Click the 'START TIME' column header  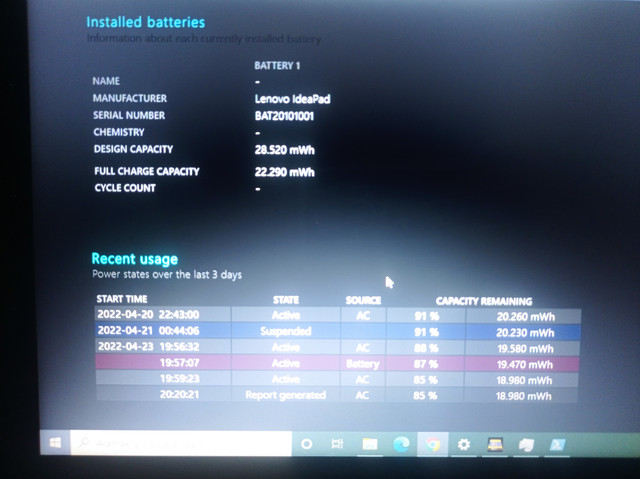point(122,299)
